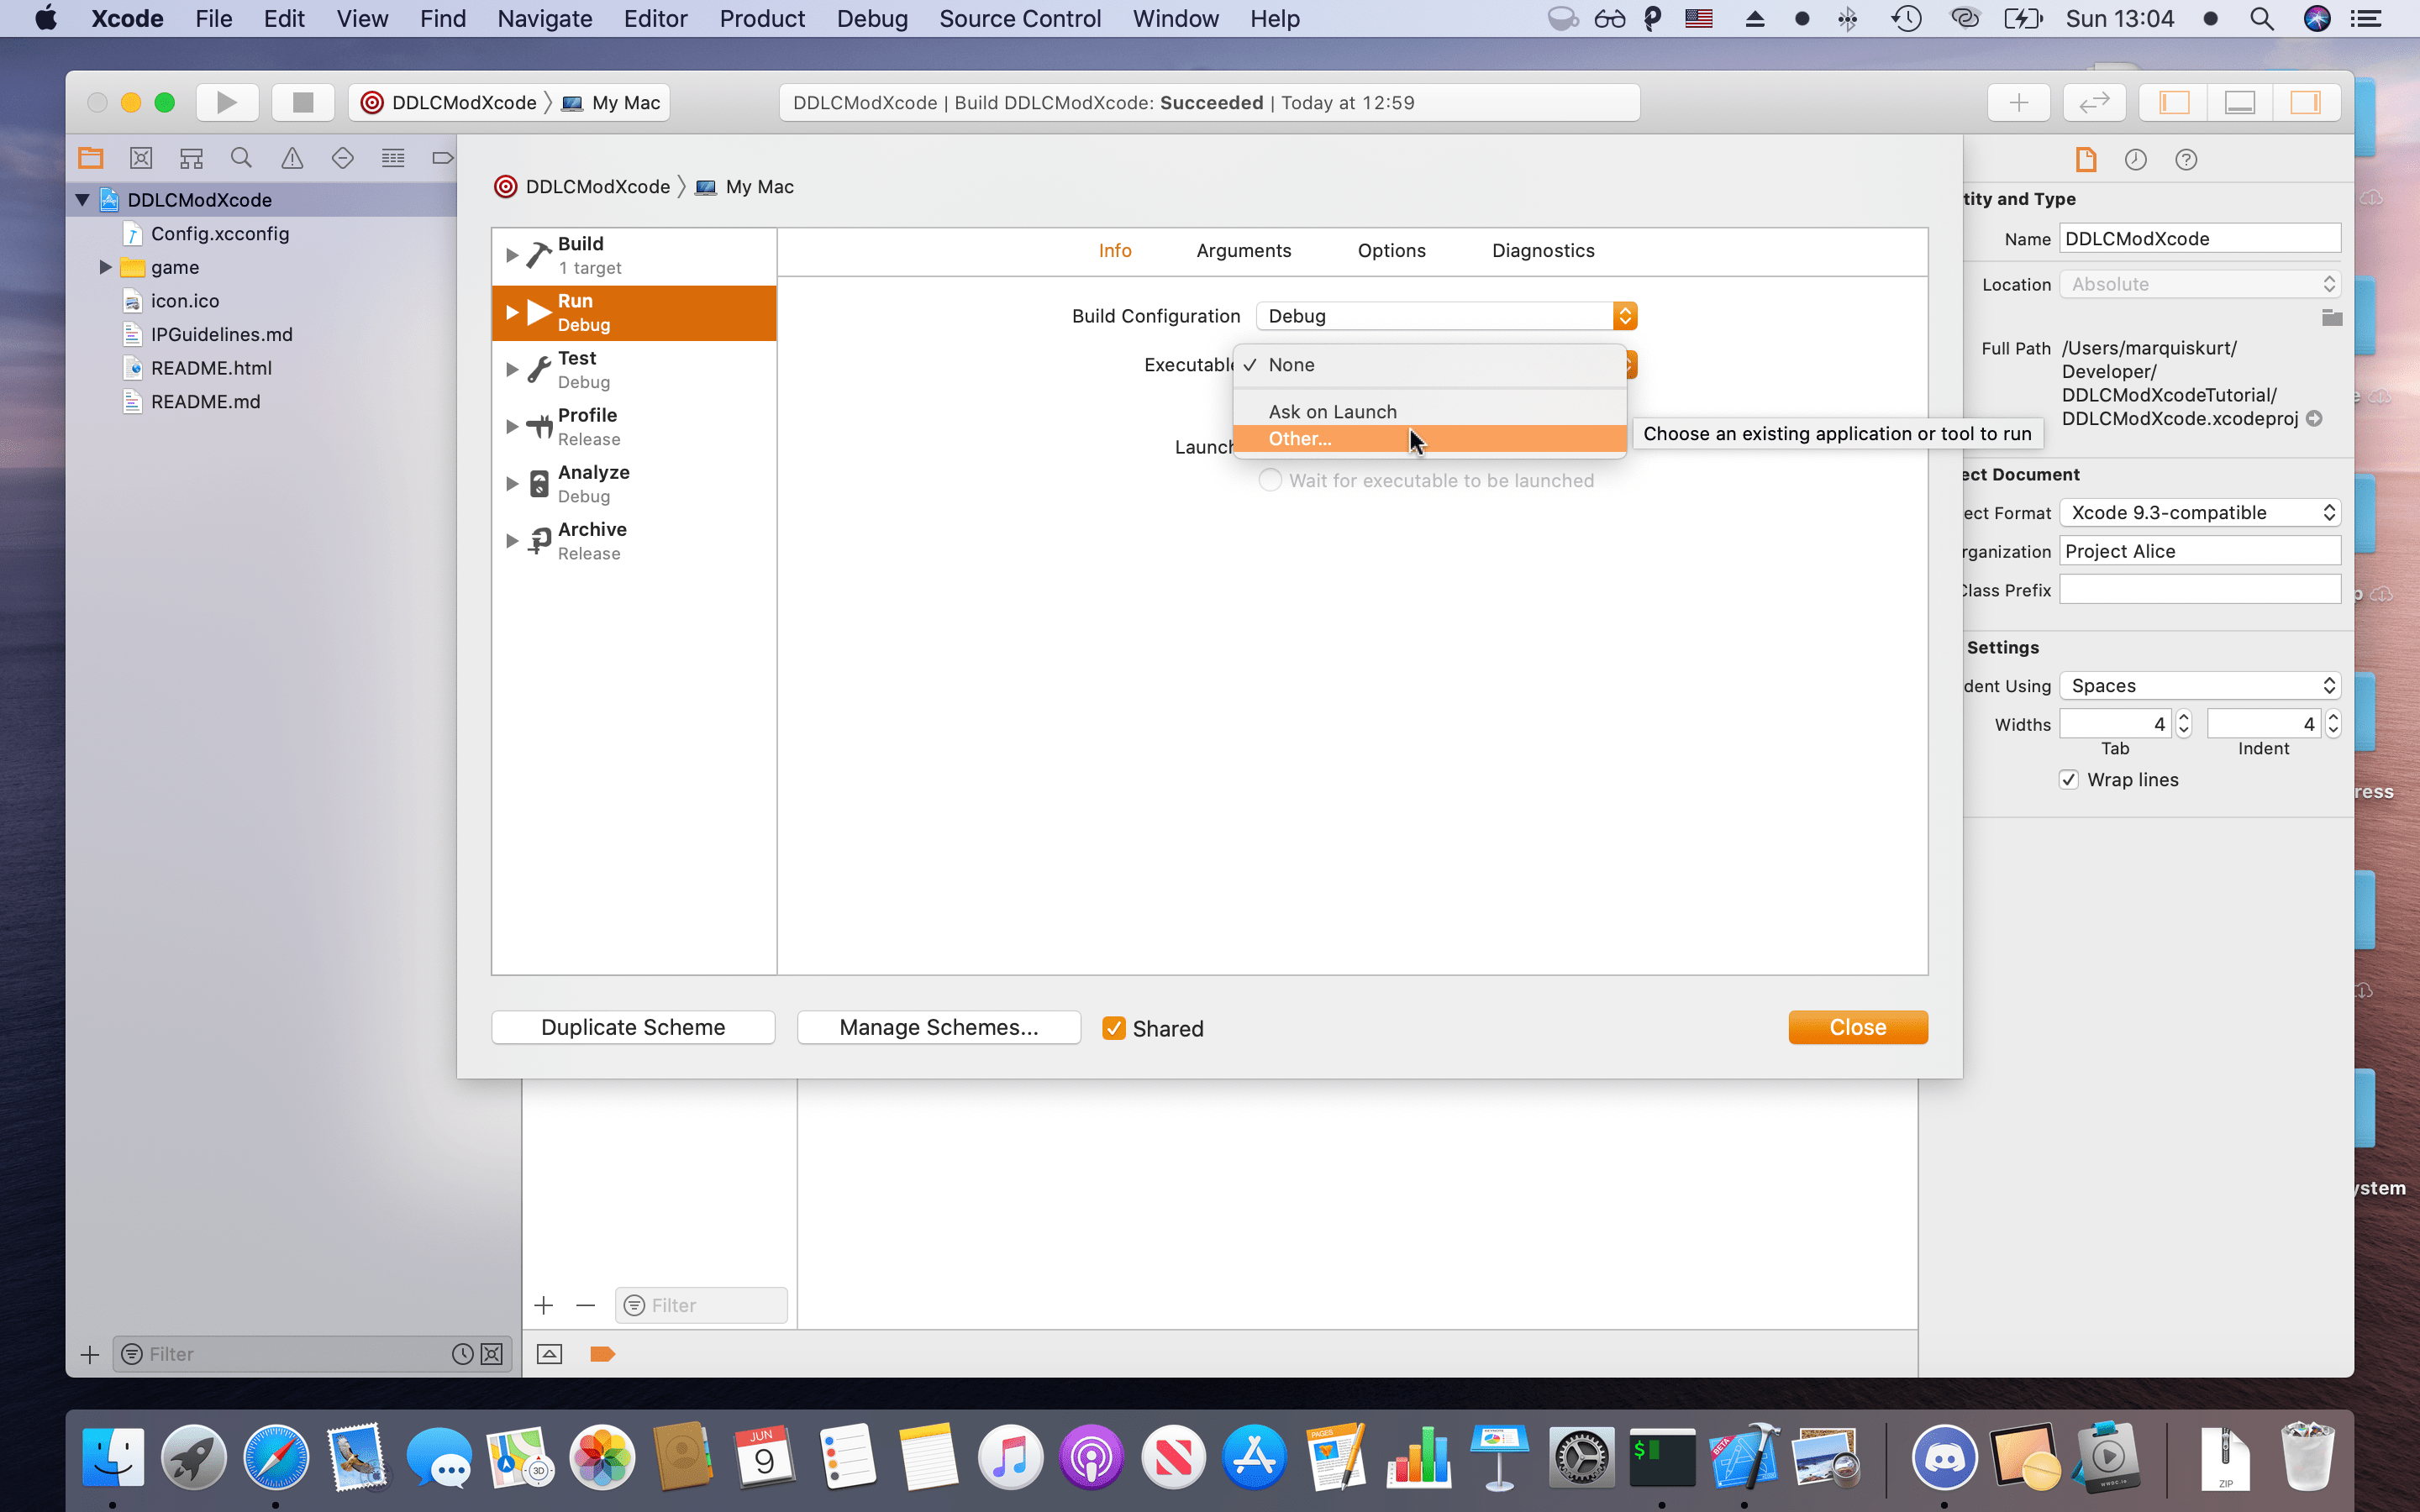
Task: Open the Test navigator diamond icon
Action: click(342, 158)
